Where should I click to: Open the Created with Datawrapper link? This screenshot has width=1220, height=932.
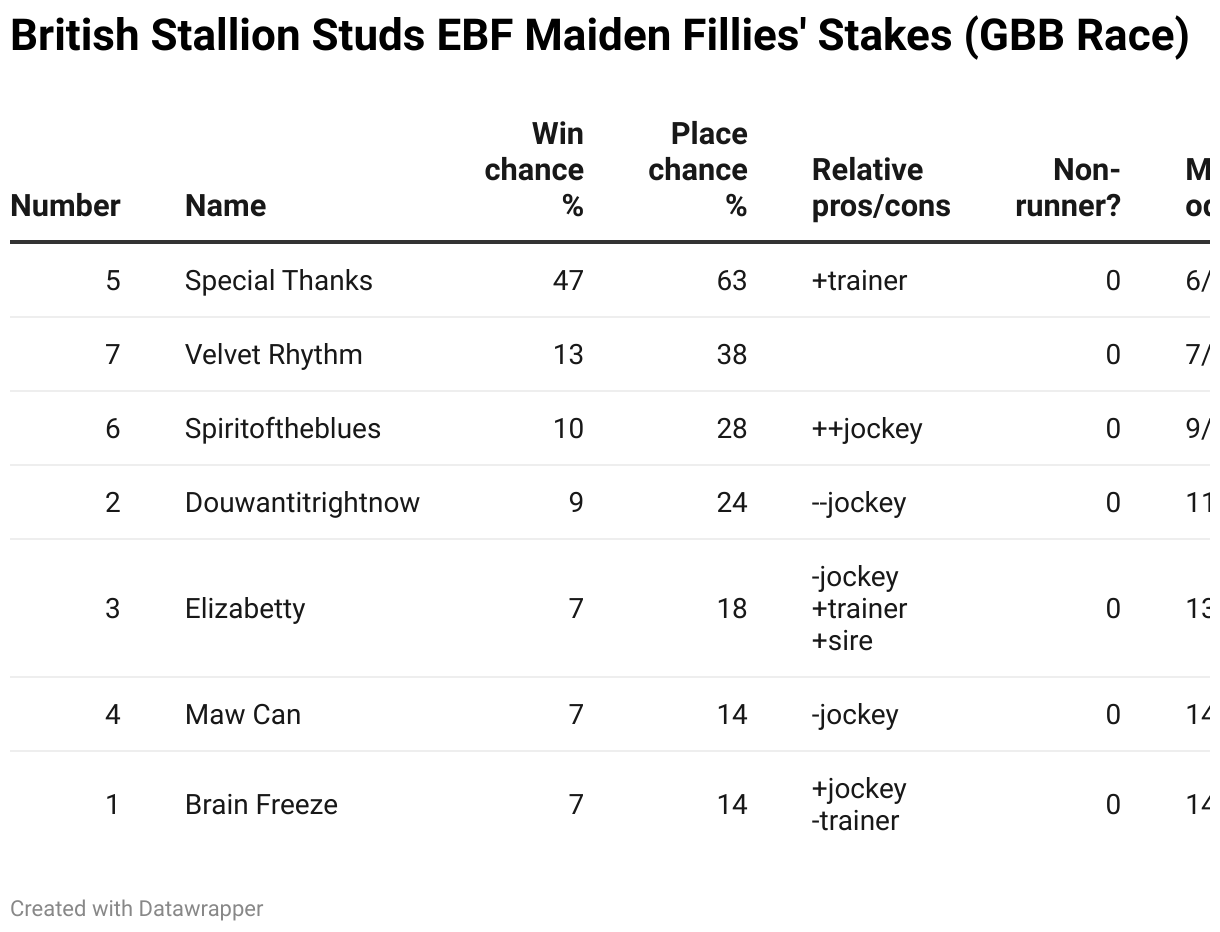click(137, 909)
